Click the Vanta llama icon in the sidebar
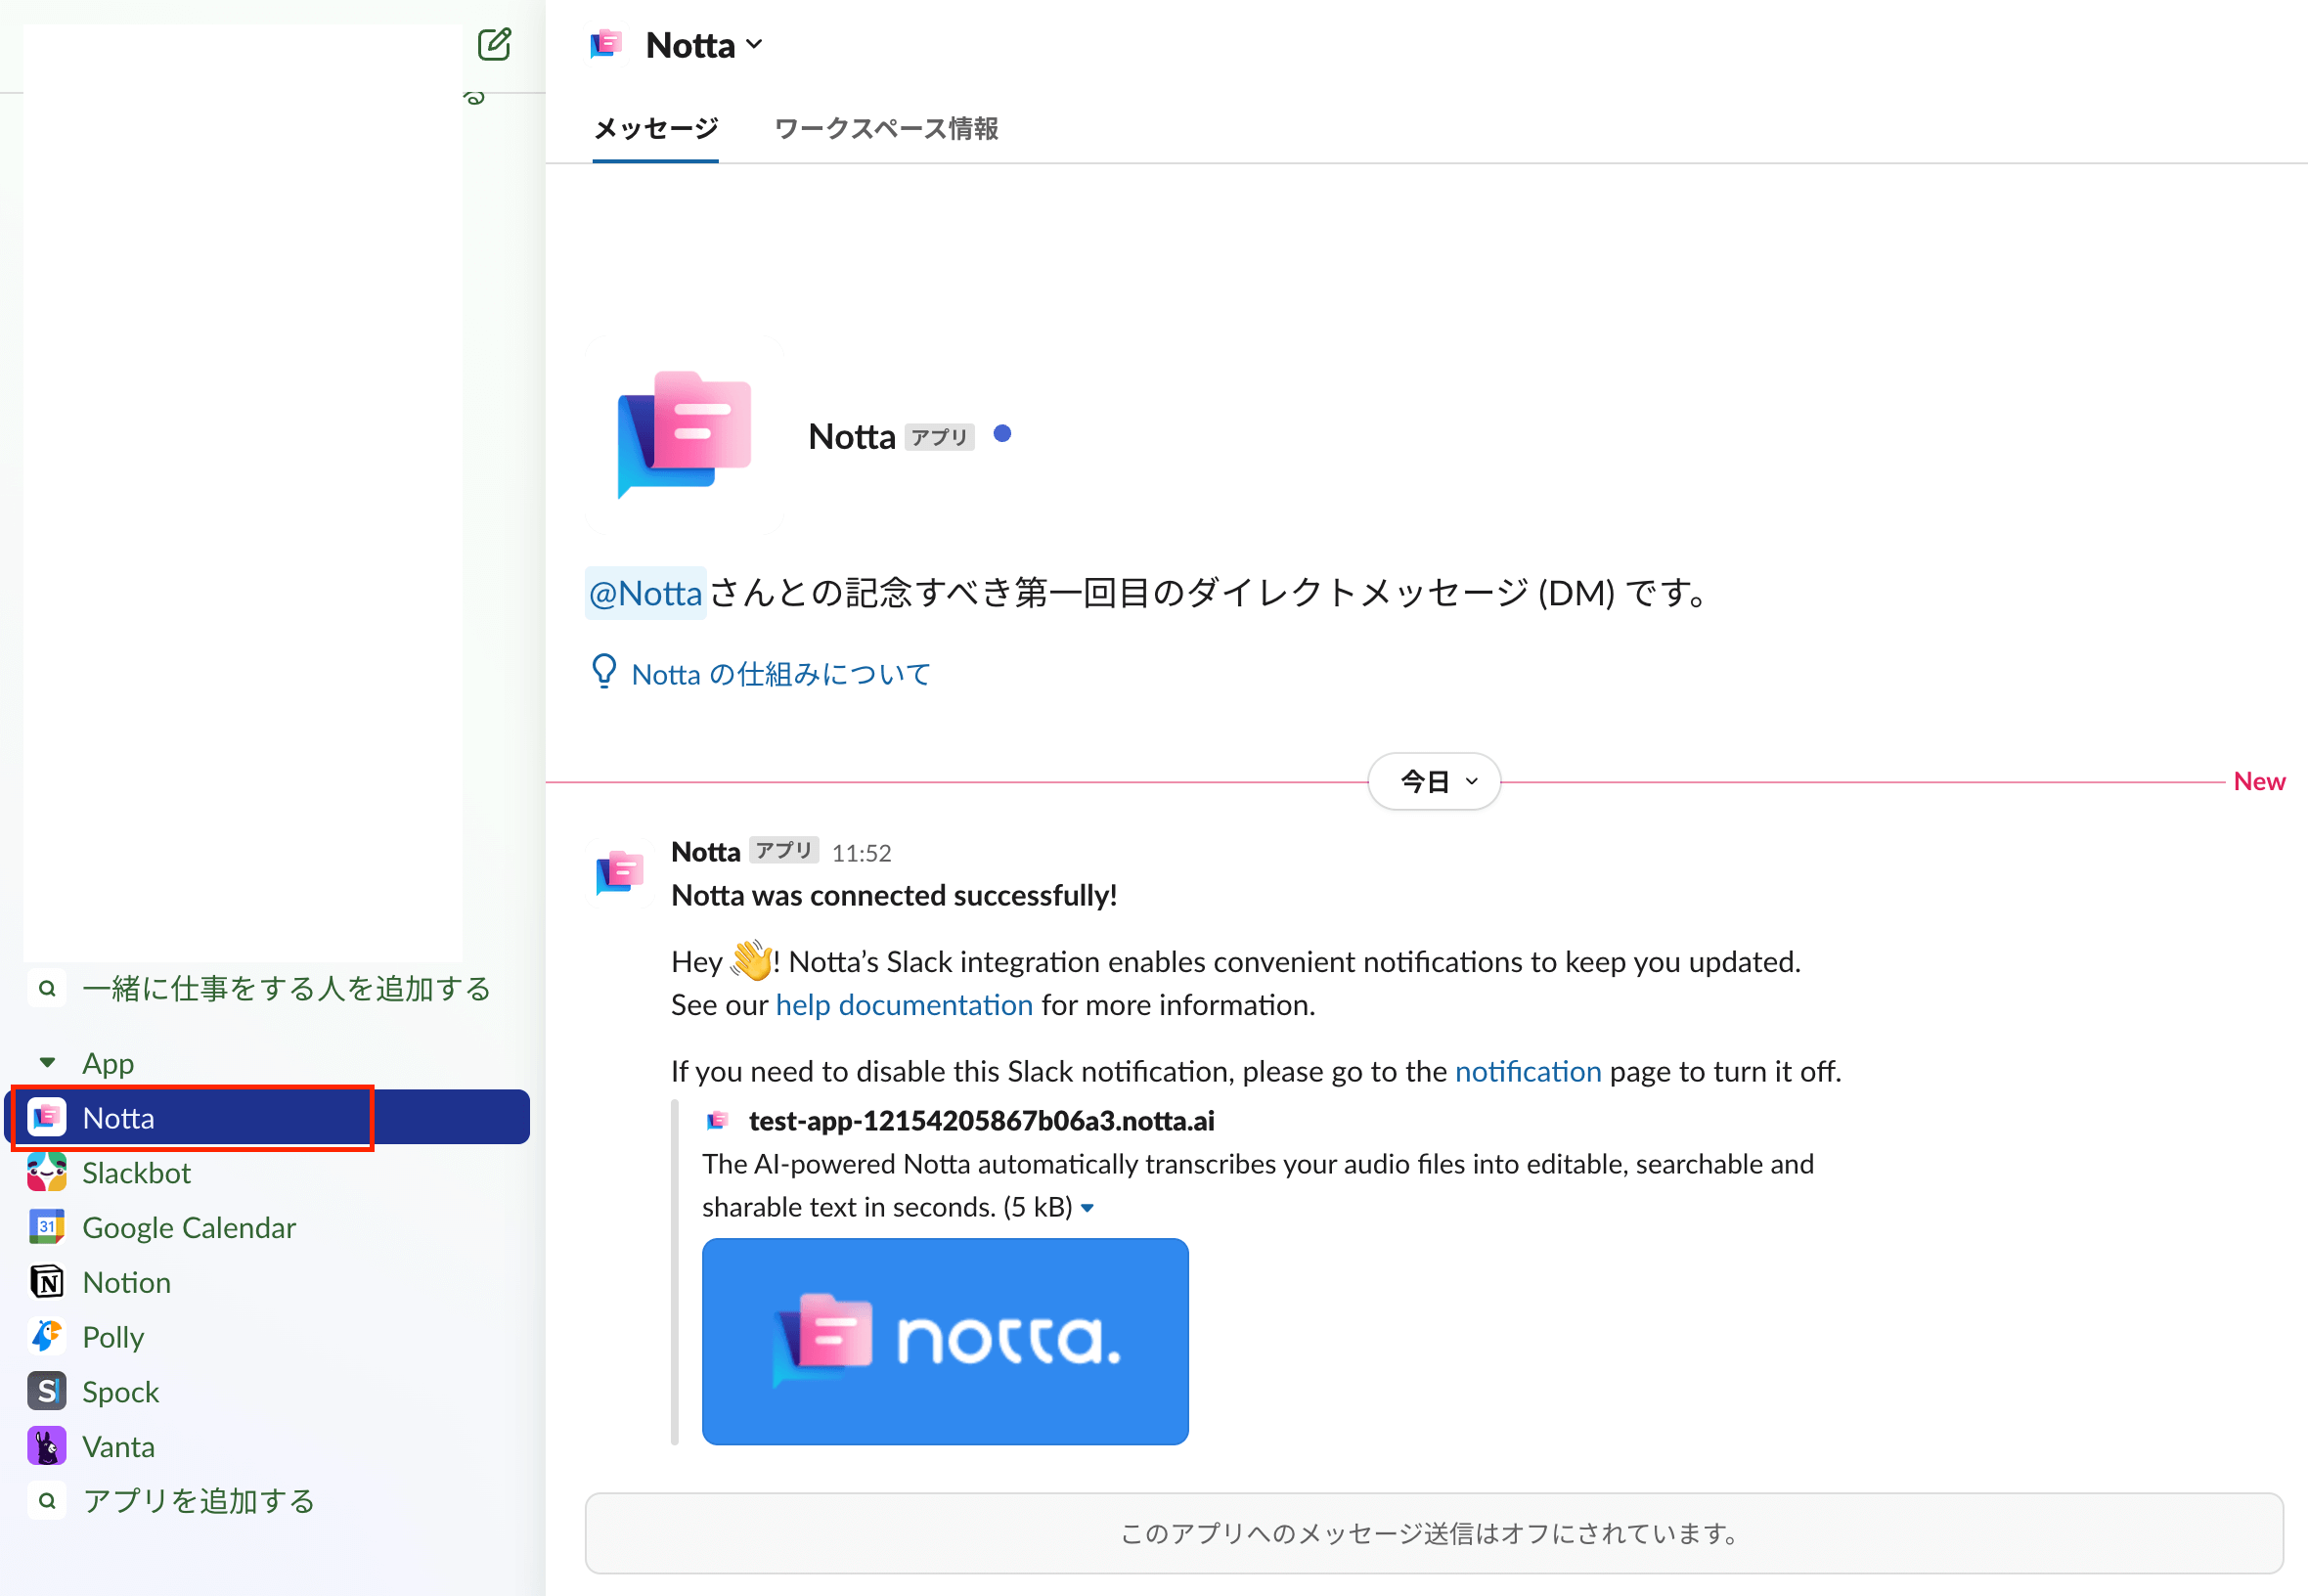Screen dimensions: 2308x1596 [47, 1447]
